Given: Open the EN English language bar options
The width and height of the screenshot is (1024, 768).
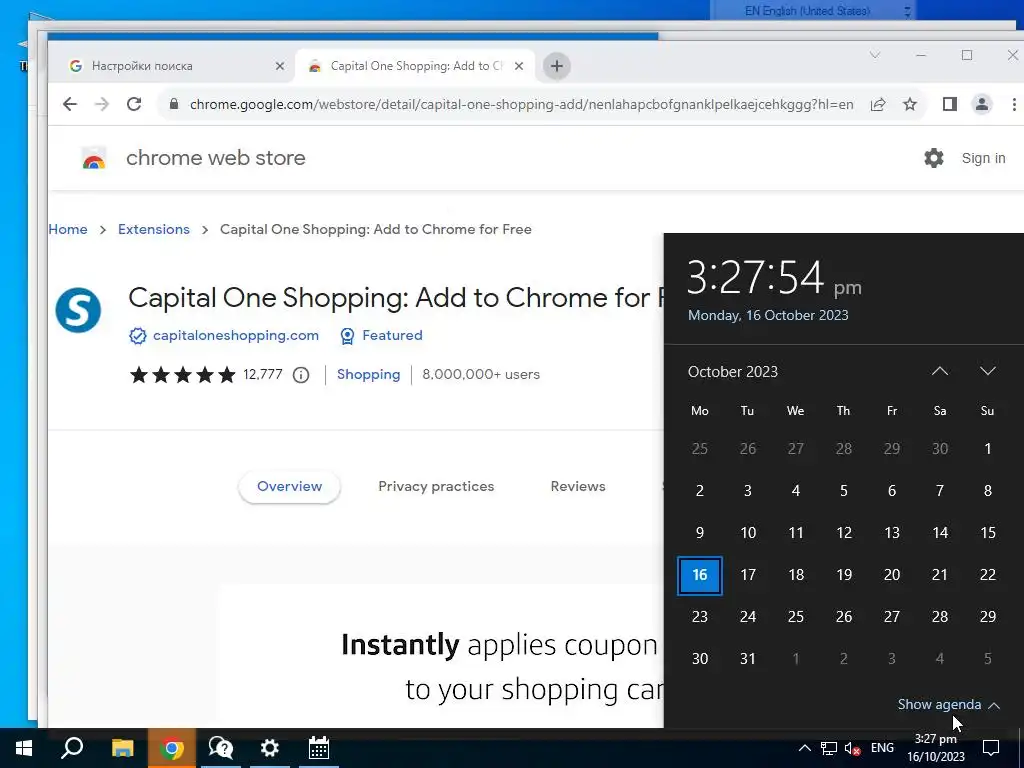Looking at the screenshot, I should (908, 11).
